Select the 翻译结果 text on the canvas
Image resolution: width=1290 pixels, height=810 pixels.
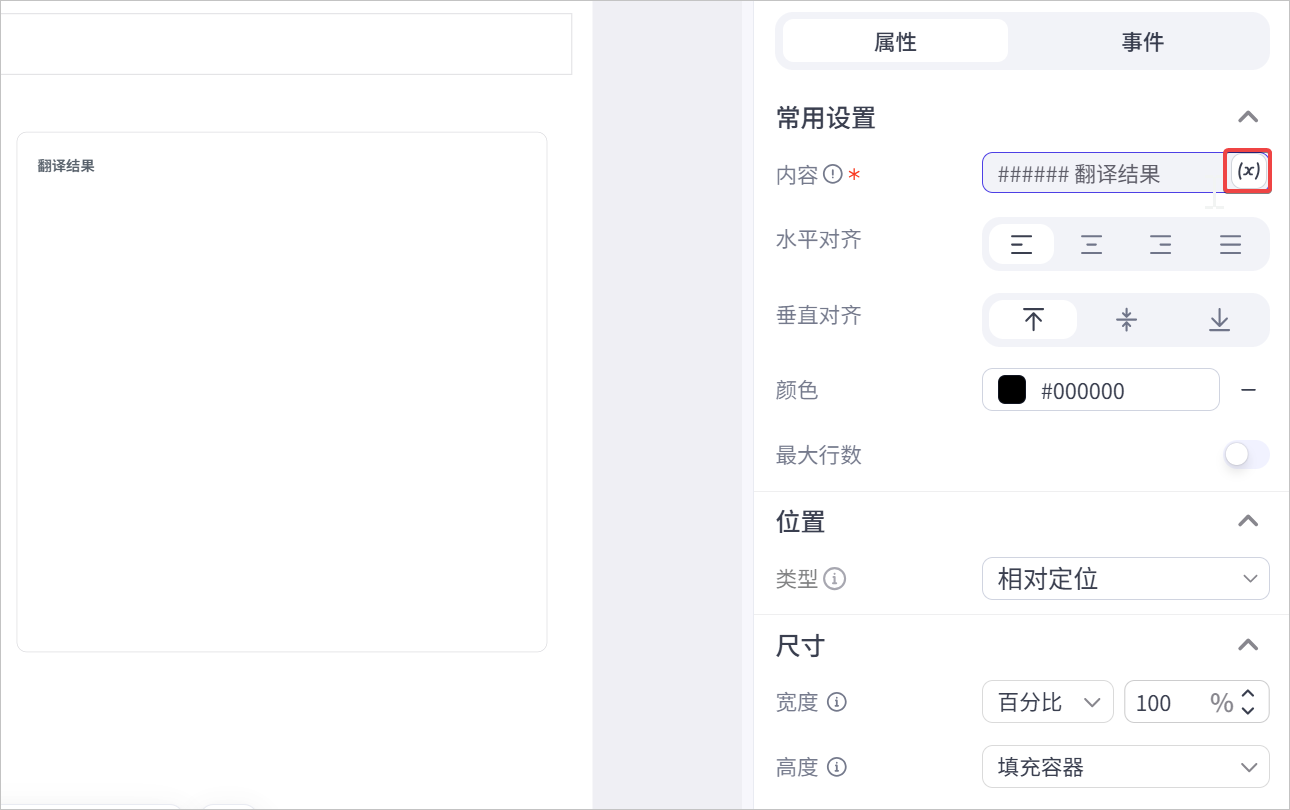pyautogui.click(x=66, y=166)
